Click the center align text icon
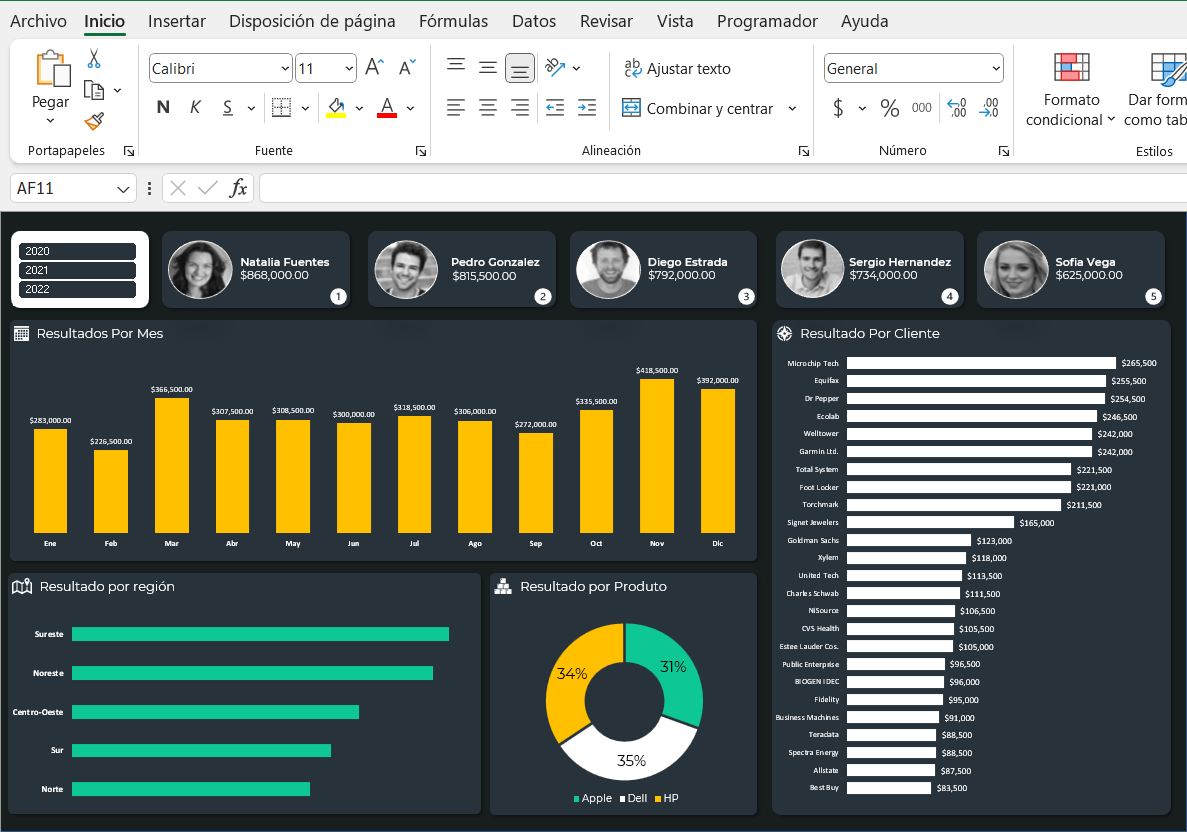The height and width of the screenshot is (832, 1187). tap(488, 108)
